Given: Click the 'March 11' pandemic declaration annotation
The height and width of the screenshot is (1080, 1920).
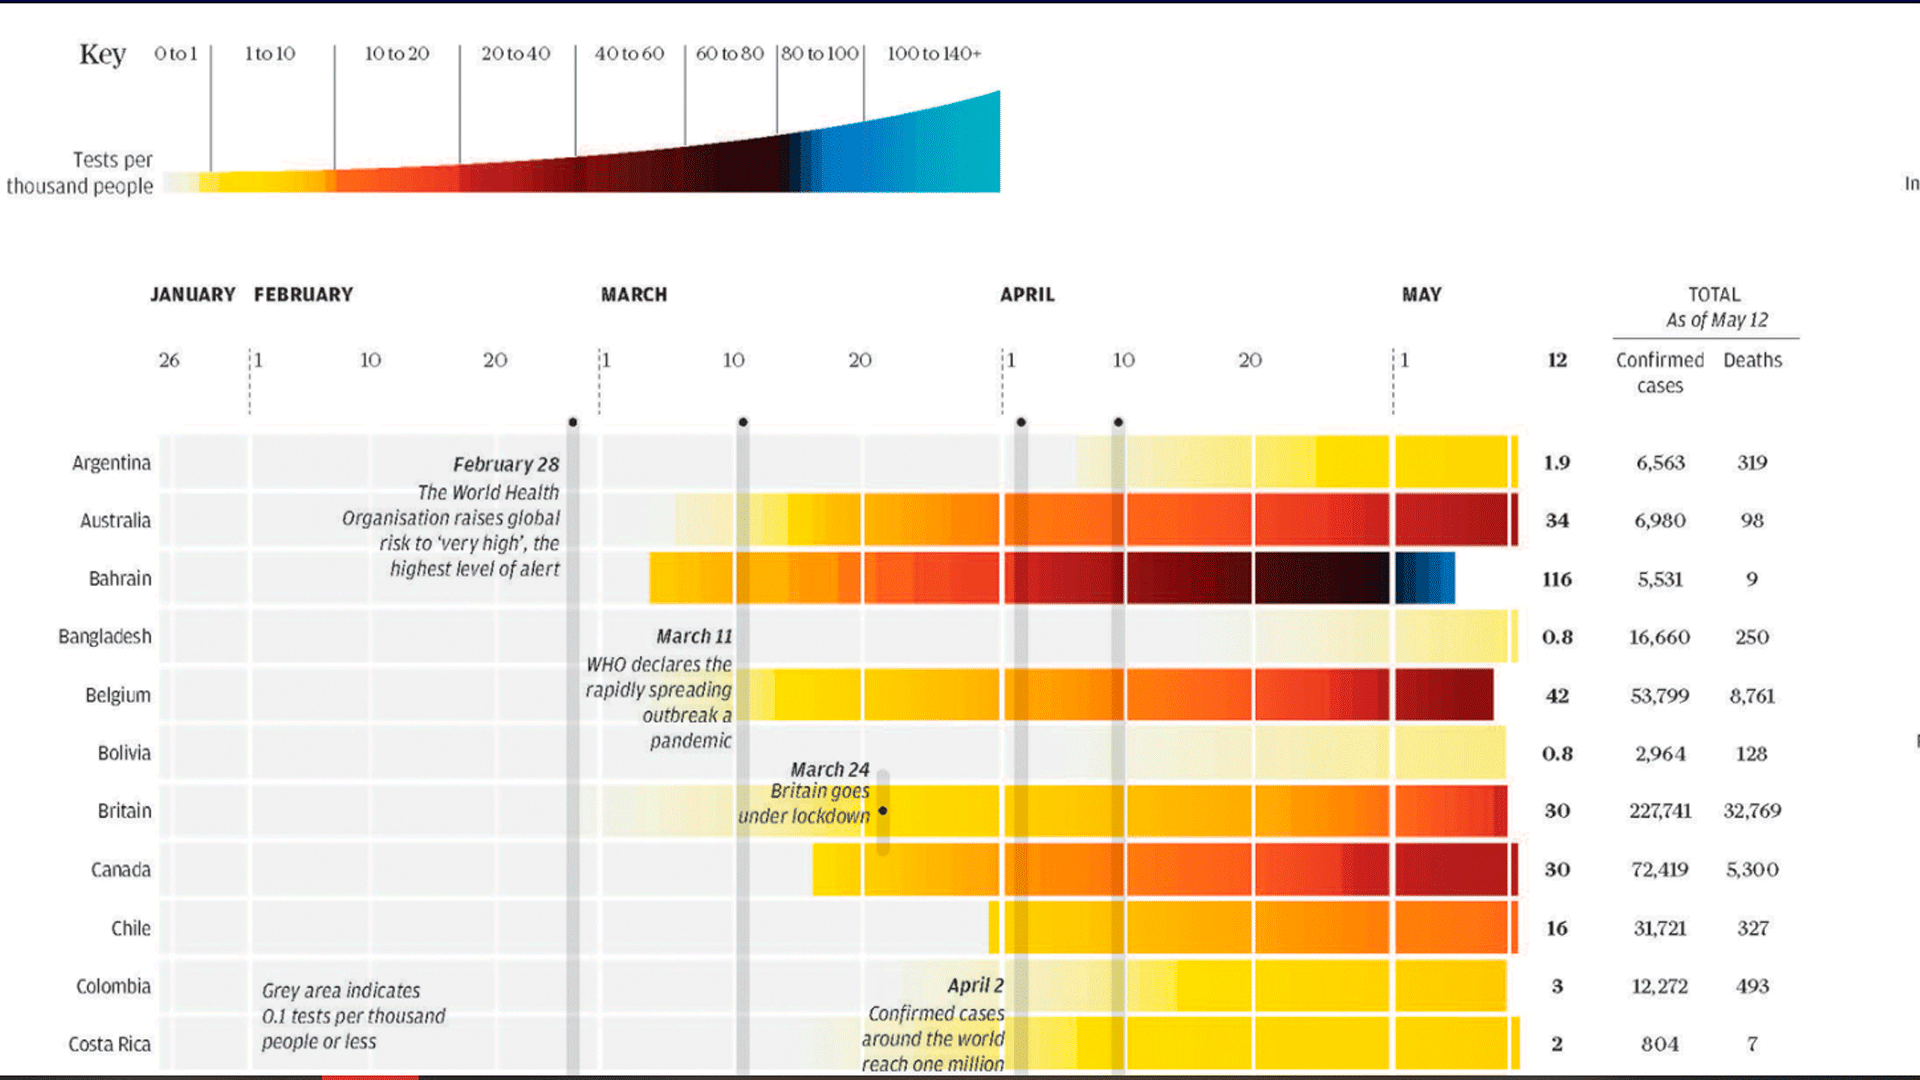Looking at the screenshot, I should pyautogui.click(x=659, y=689).
